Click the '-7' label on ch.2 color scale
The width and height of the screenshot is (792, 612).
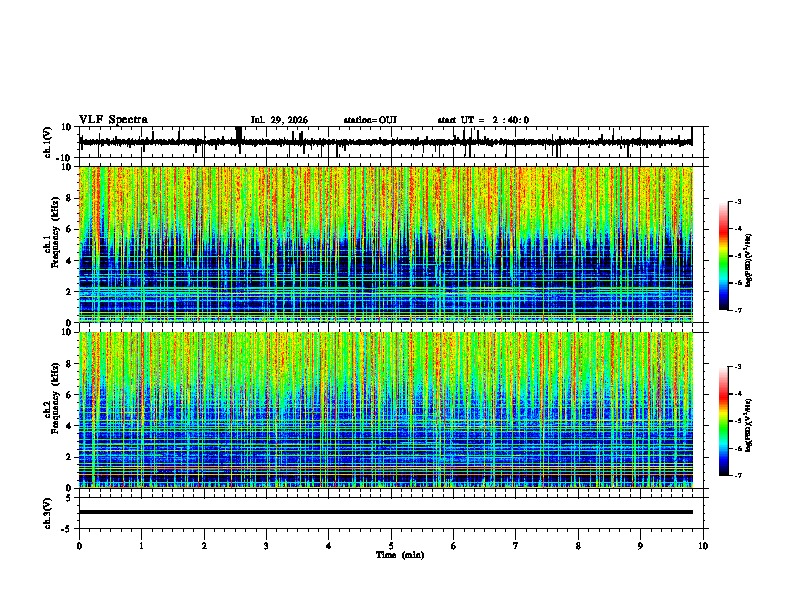tap(738, 475)
